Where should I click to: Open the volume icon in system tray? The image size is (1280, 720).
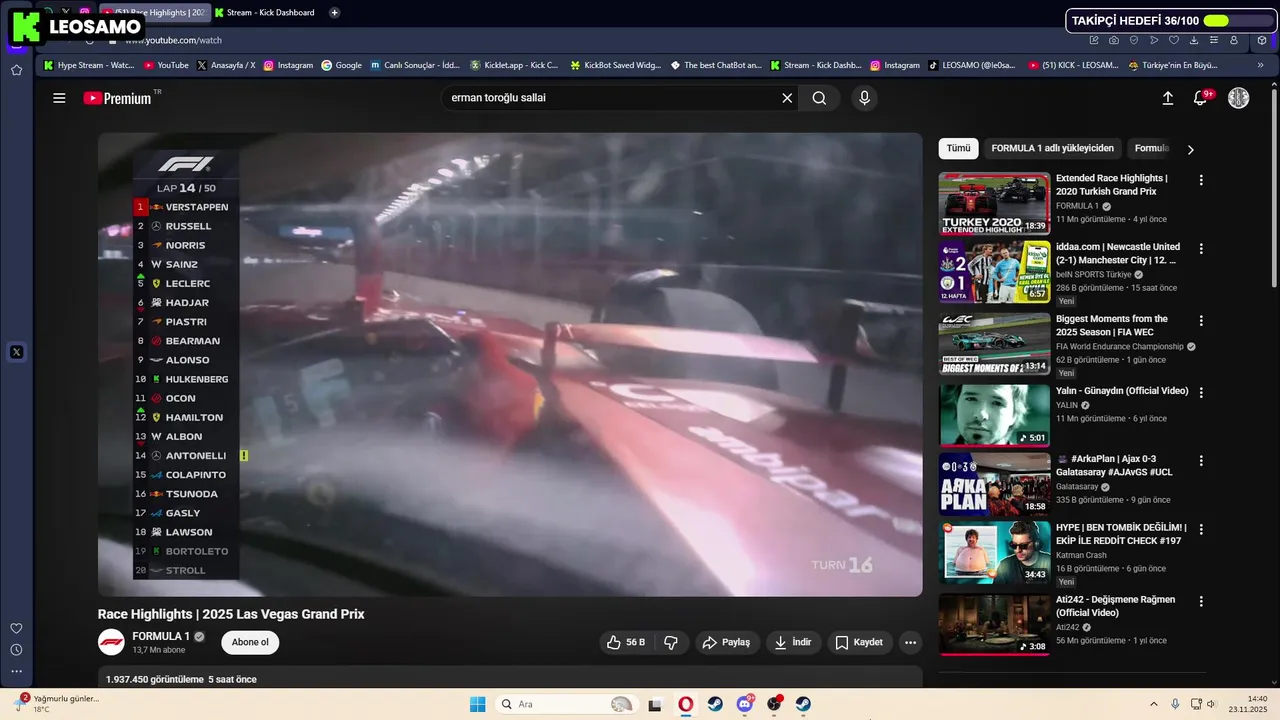(x=1211, y=704)
